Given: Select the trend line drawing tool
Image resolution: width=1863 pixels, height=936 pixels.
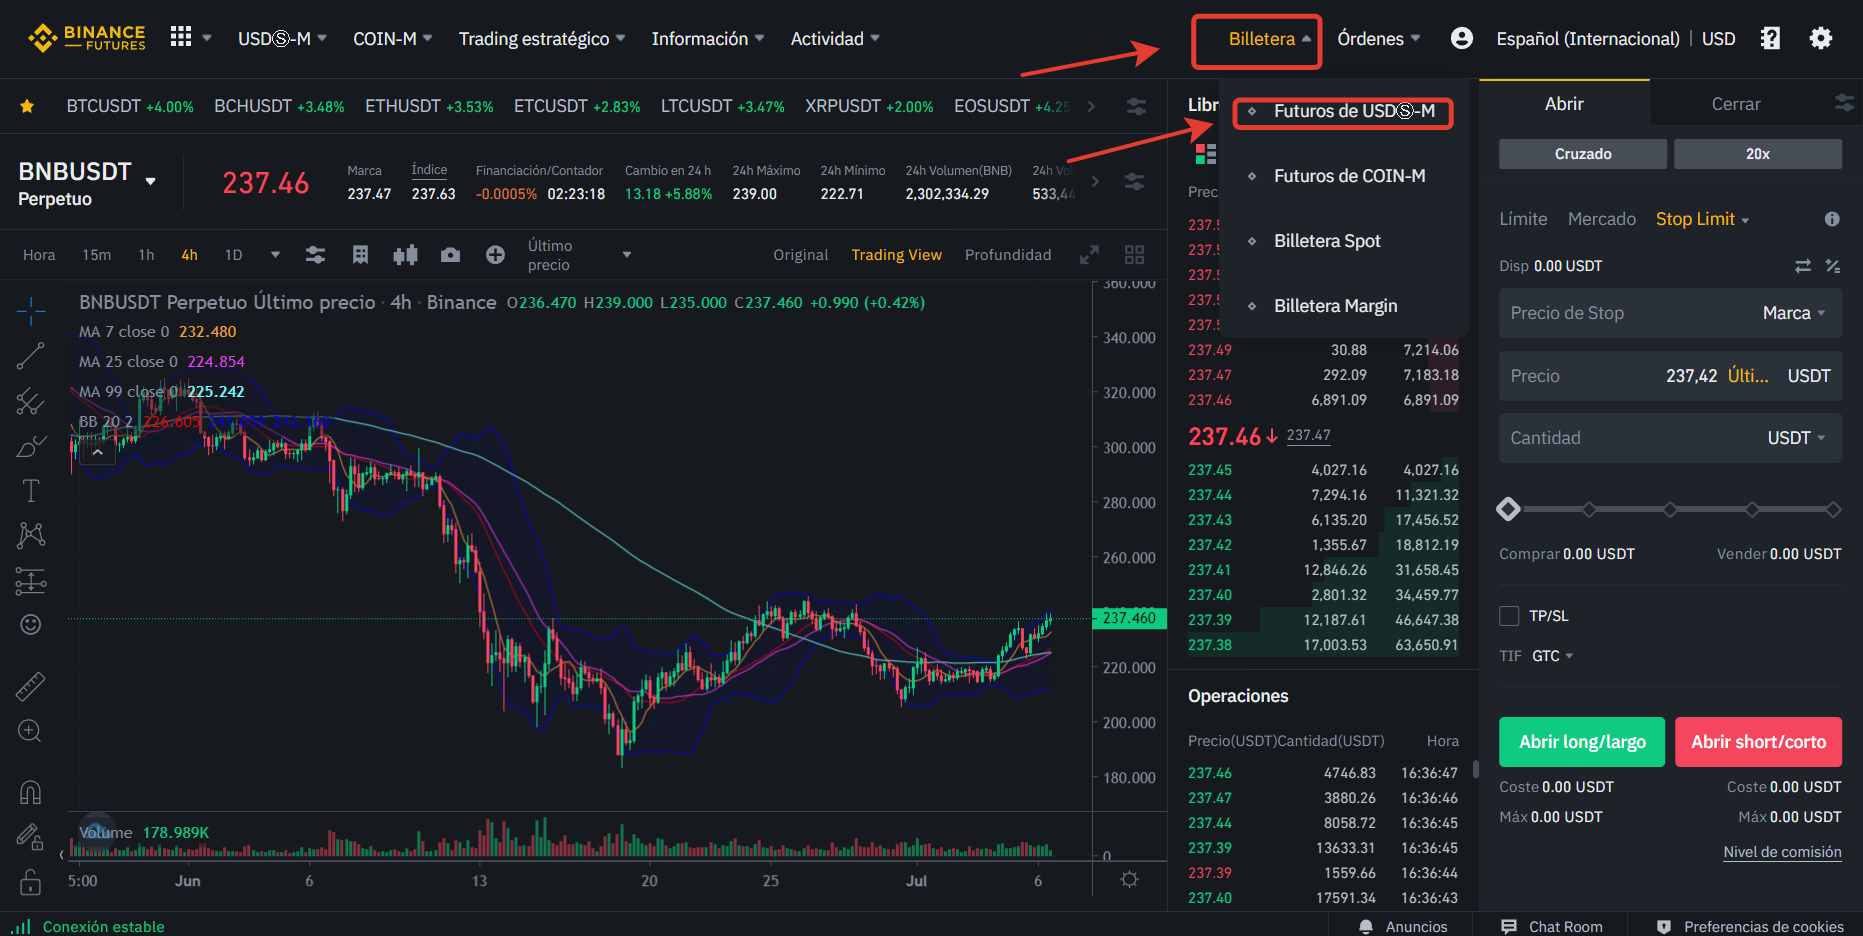Looking at the screenshot, I should [31, 356].
